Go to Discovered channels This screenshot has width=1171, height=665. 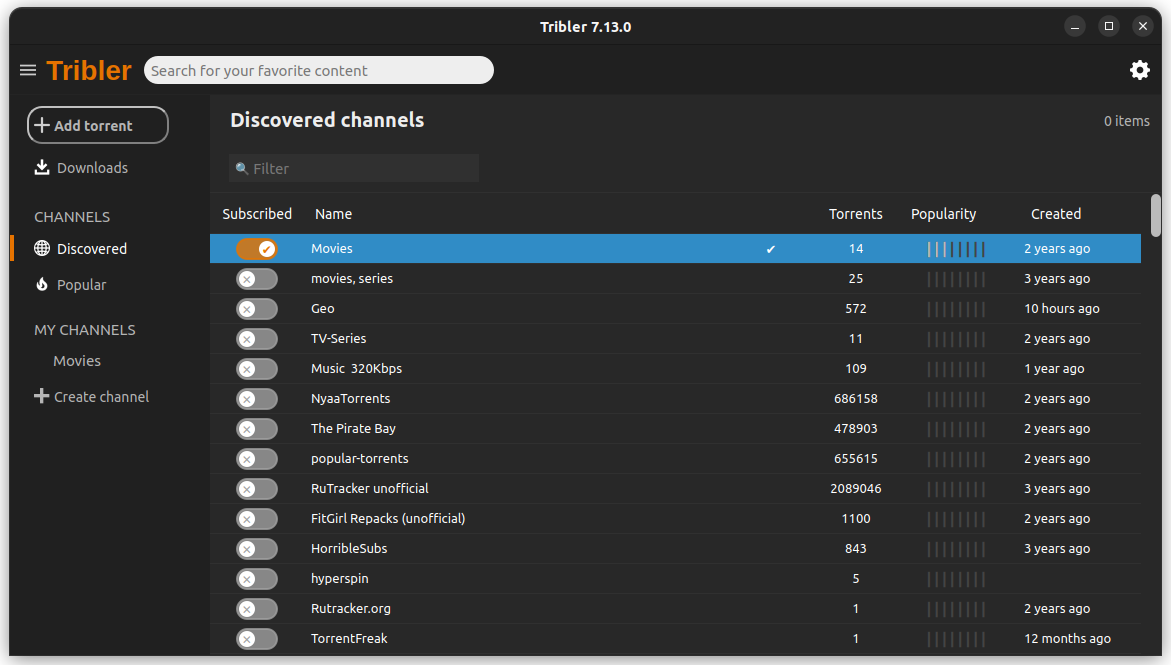coord(92,249)
